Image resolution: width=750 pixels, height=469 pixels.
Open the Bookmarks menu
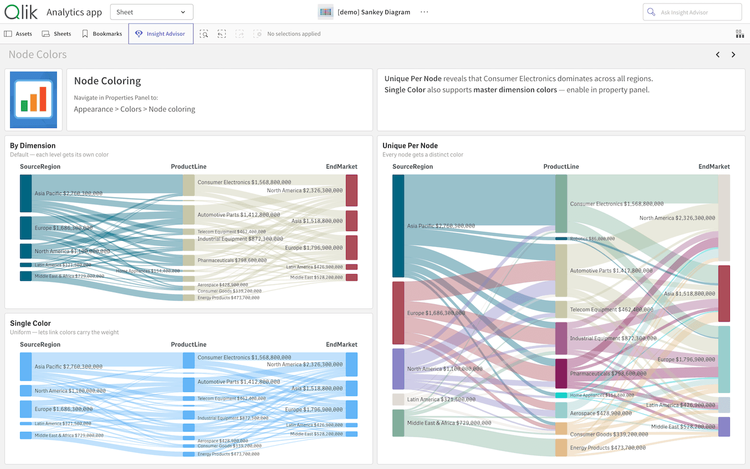click(x=102, y=34)
